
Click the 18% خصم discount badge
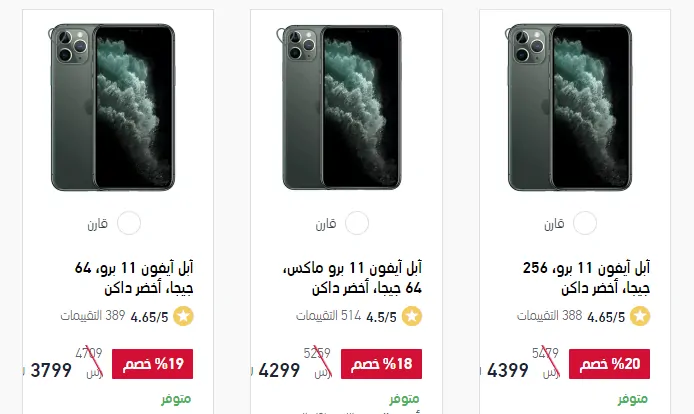click(381, 364)
